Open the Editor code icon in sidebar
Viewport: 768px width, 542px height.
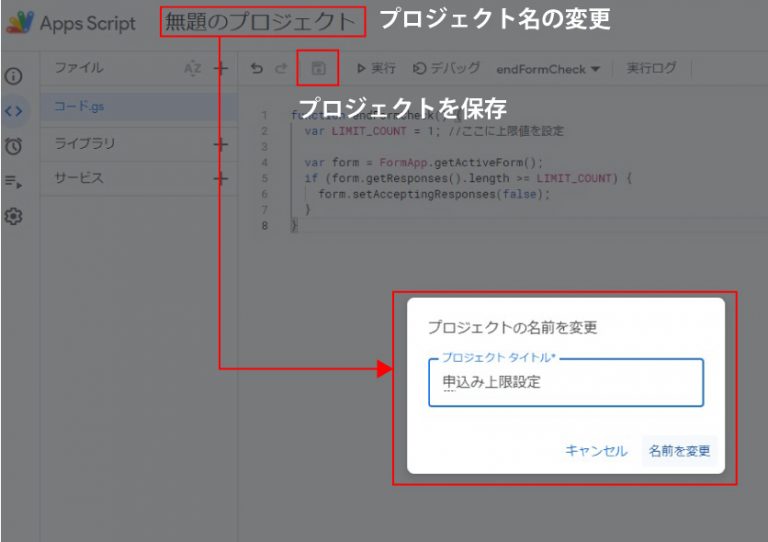(14, 111)
